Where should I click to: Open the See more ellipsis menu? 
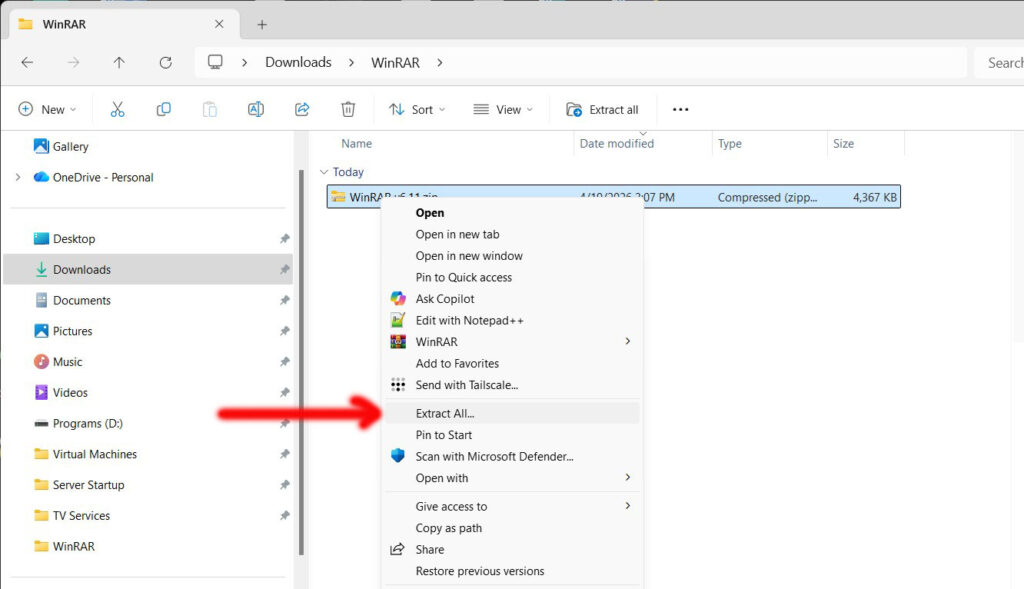[x=680, y=110]
